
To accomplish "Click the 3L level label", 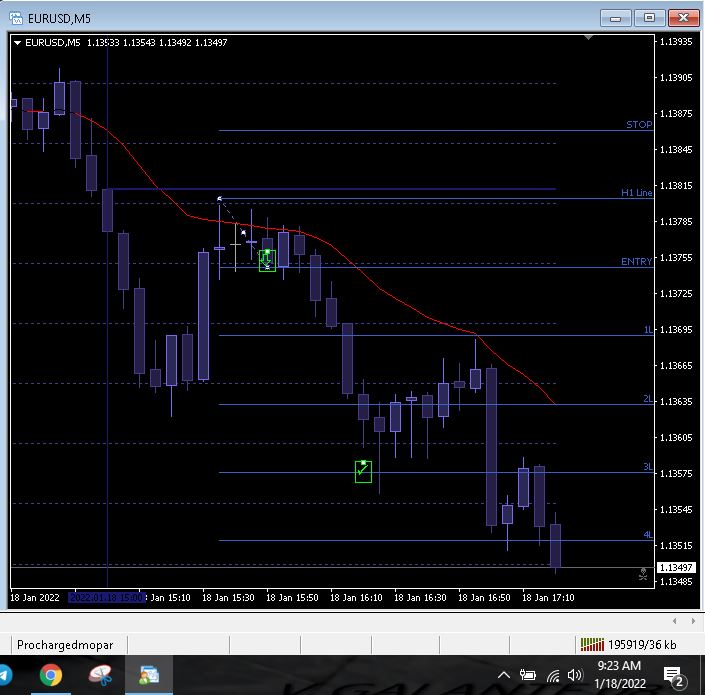I will 647,467.
